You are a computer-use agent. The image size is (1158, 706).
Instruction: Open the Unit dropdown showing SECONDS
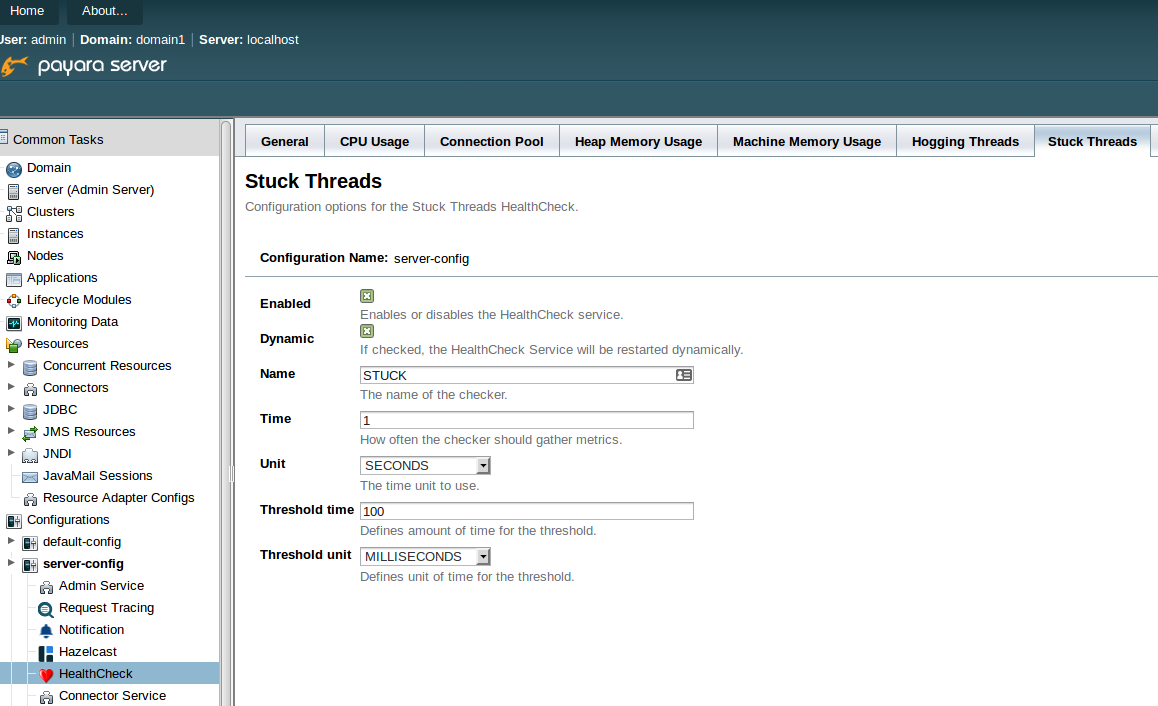[x=425, y=466]
